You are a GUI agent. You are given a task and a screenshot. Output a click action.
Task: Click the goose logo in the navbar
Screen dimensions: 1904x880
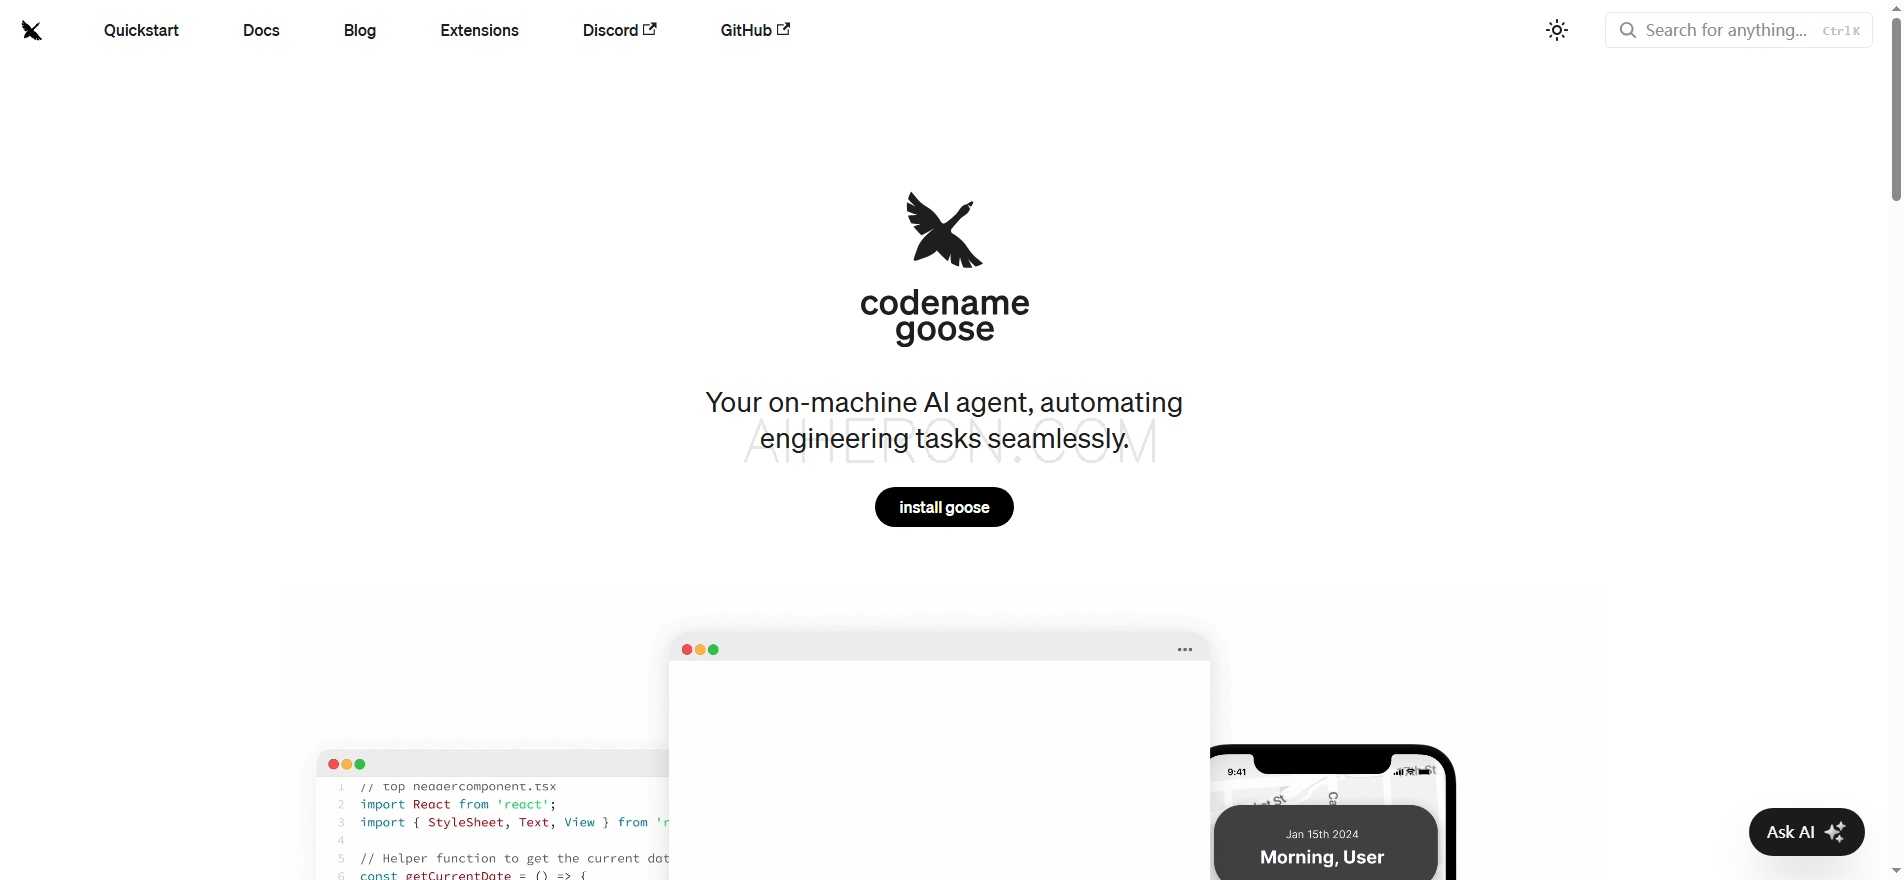pyautogui.click(x=32, y=31)
